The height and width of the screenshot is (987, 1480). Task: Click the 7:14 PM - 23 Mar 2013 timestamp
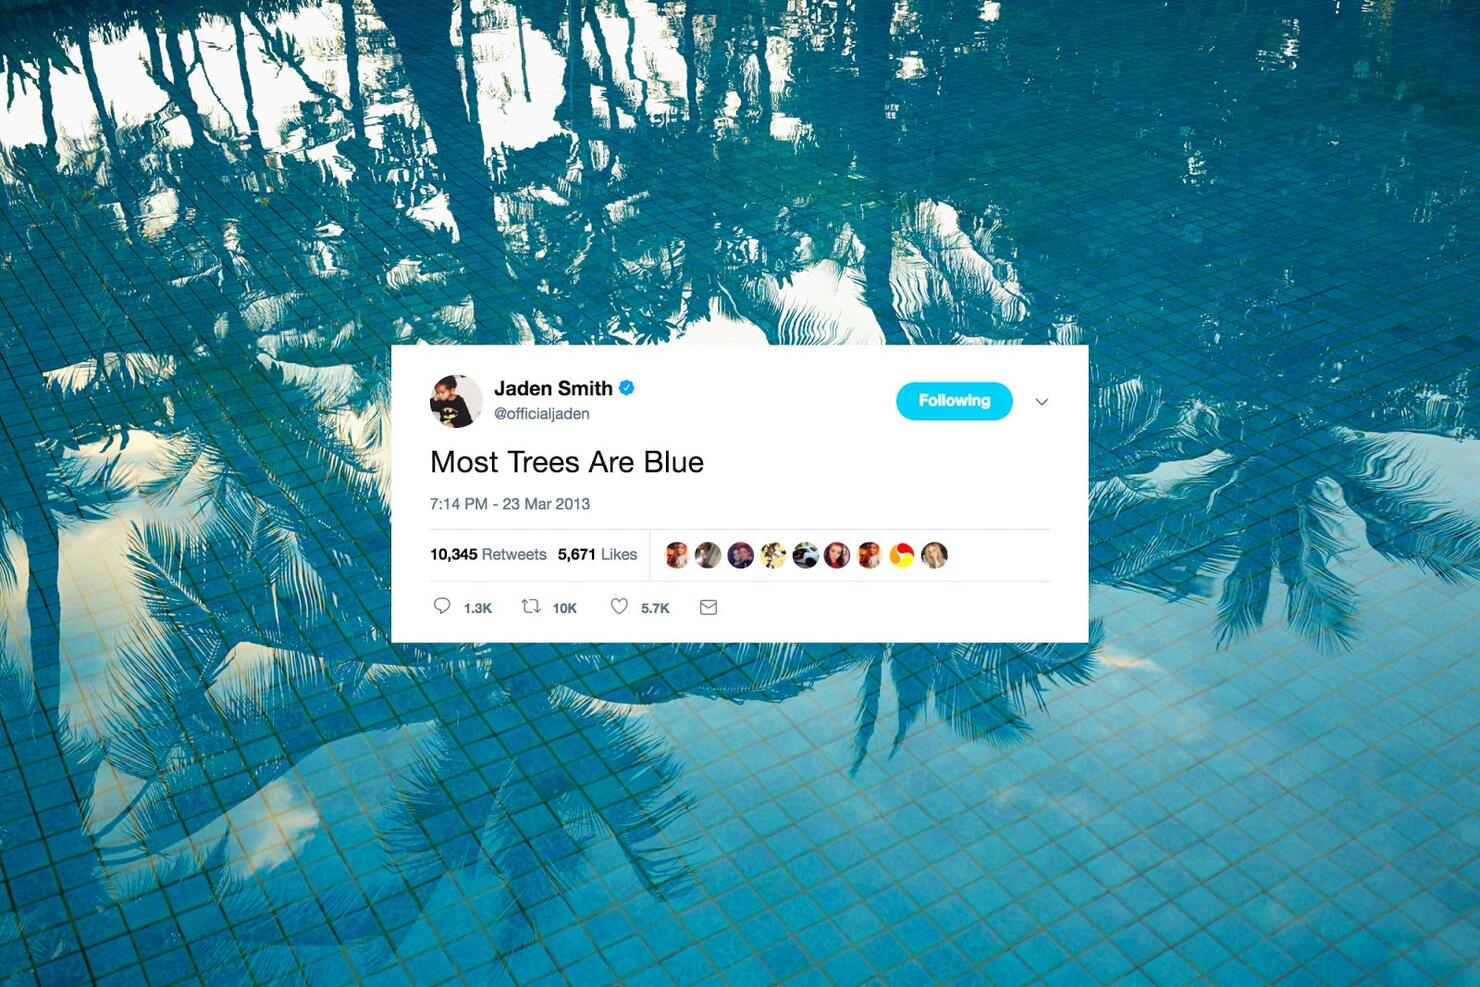coord(510,504)
